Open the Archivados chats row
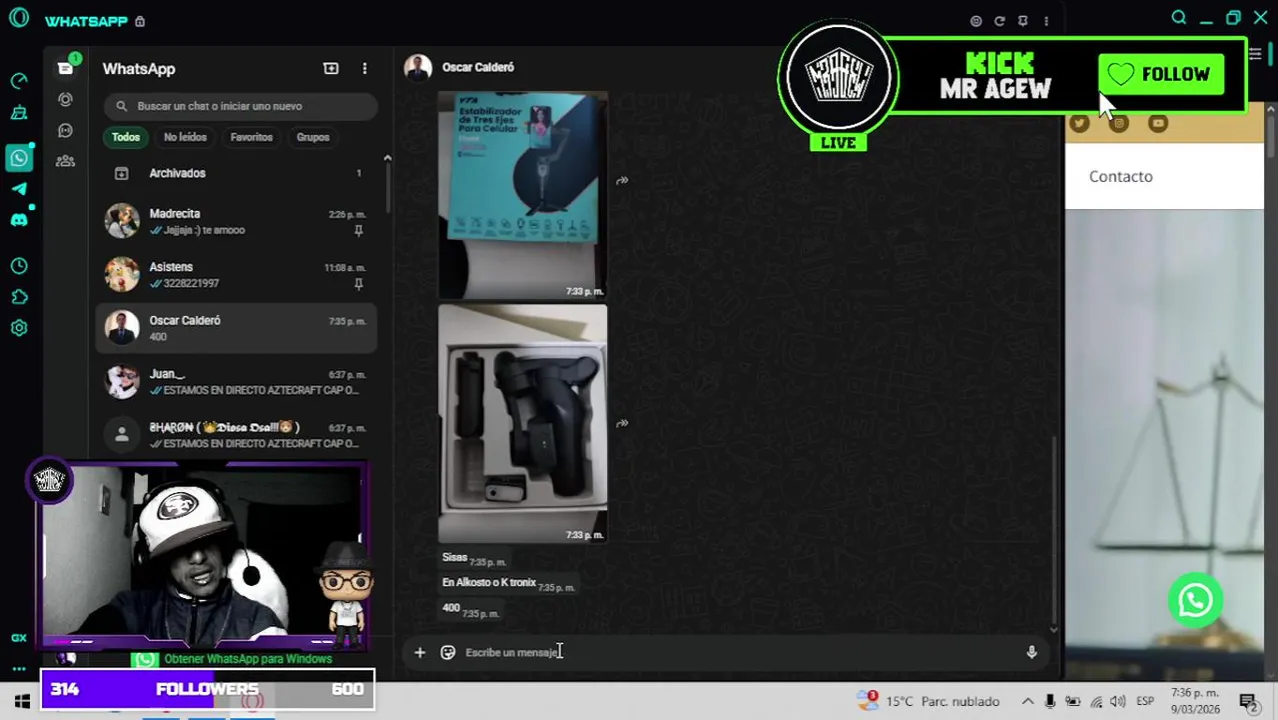The width and height of the screenshot is (1278, 720). coord(236,173)
